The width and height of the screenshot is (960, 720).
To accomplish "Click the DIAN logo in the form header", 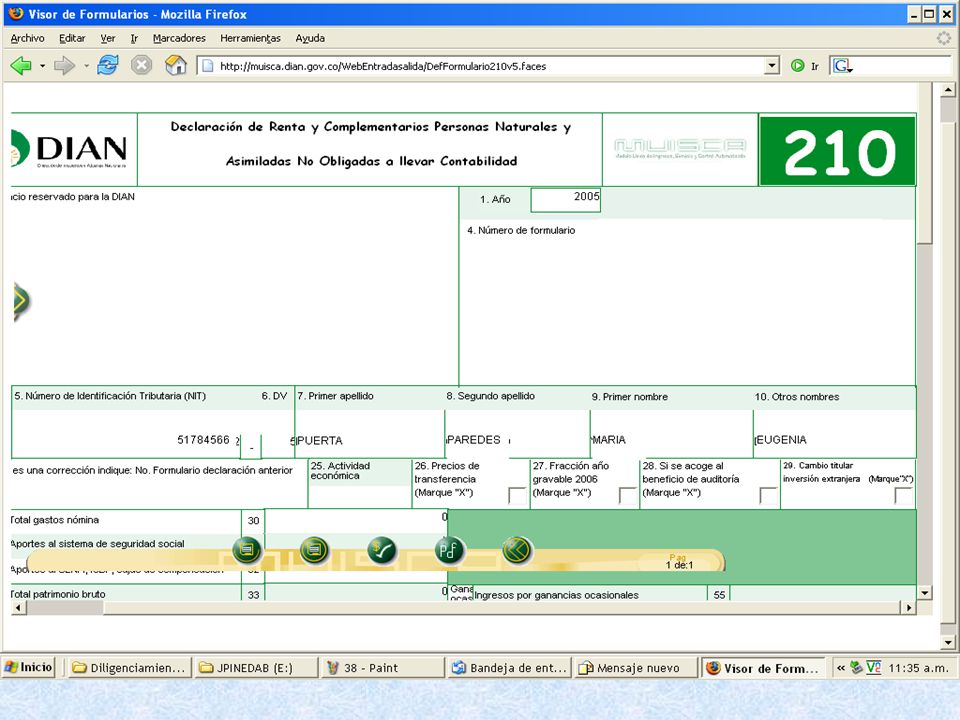I will coord(69,149).
